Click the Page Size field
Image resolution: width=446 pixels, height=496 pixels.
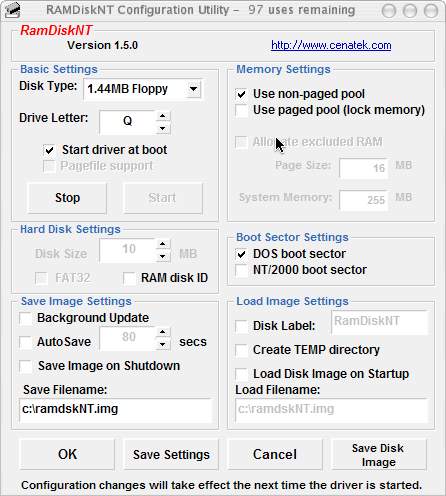tap(364, 168)
